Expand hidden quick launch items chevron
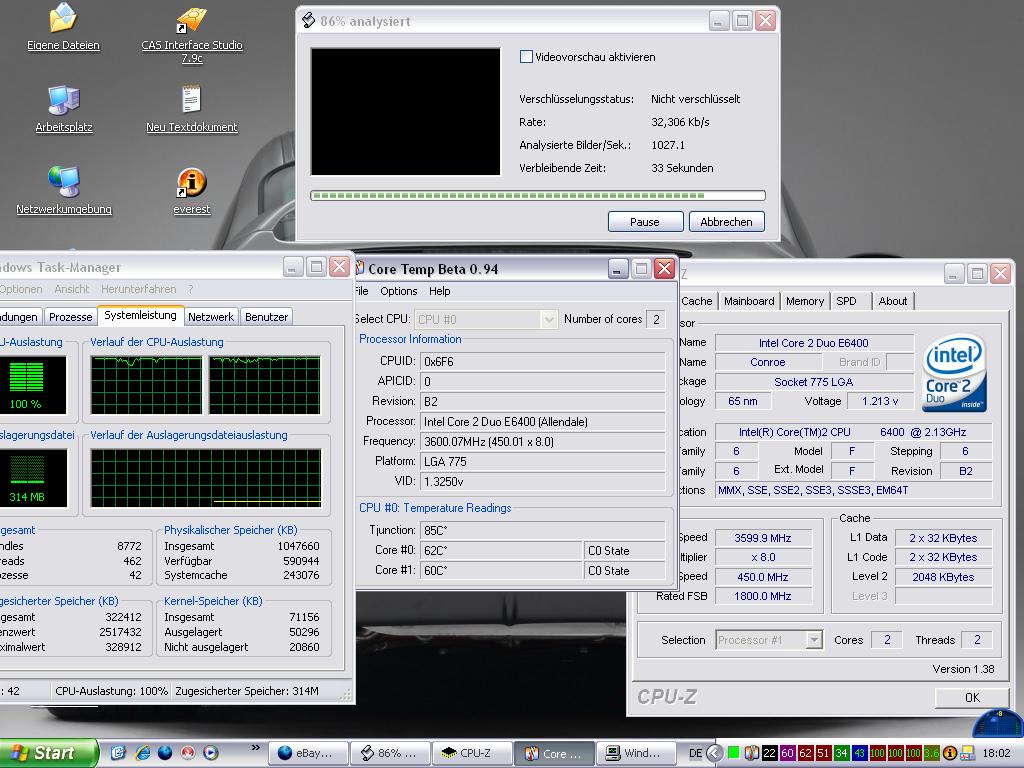 tap(255, 748)
